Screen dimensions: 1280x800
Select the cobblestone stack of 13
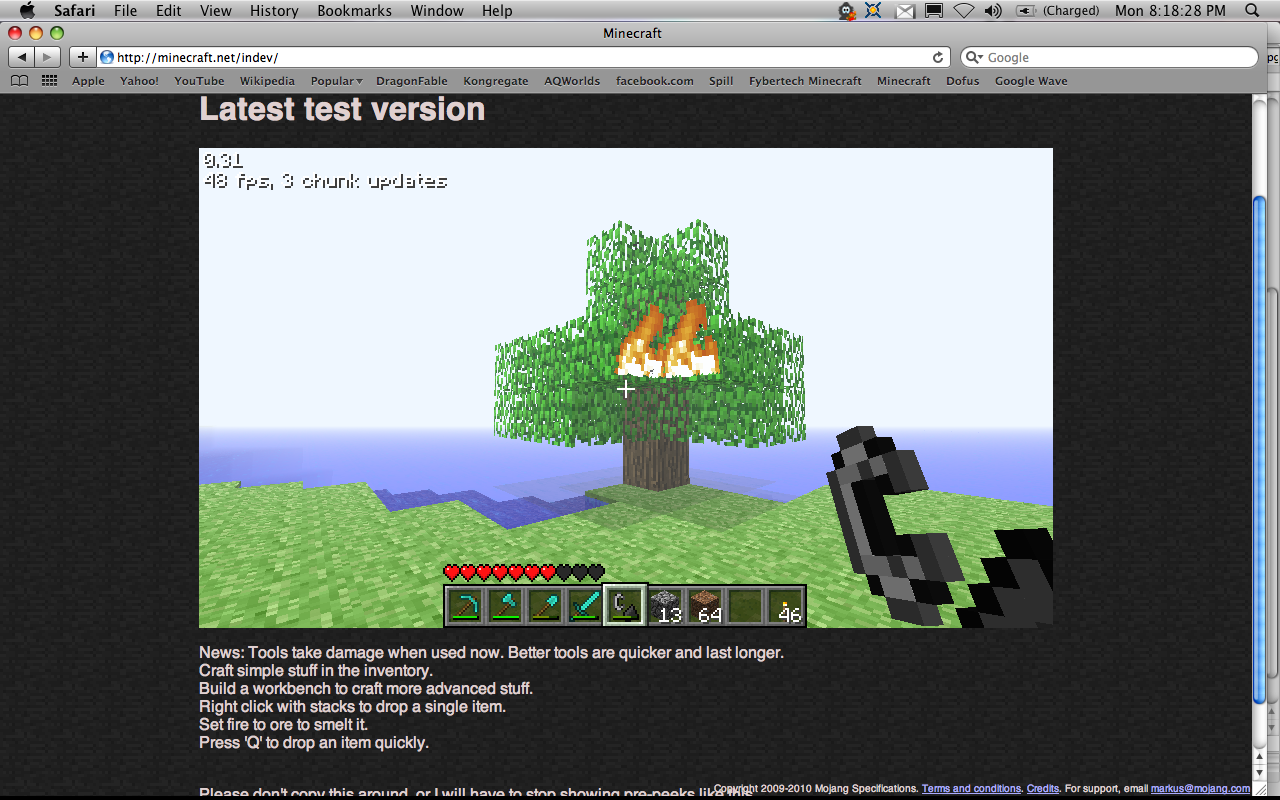point(665,605)
